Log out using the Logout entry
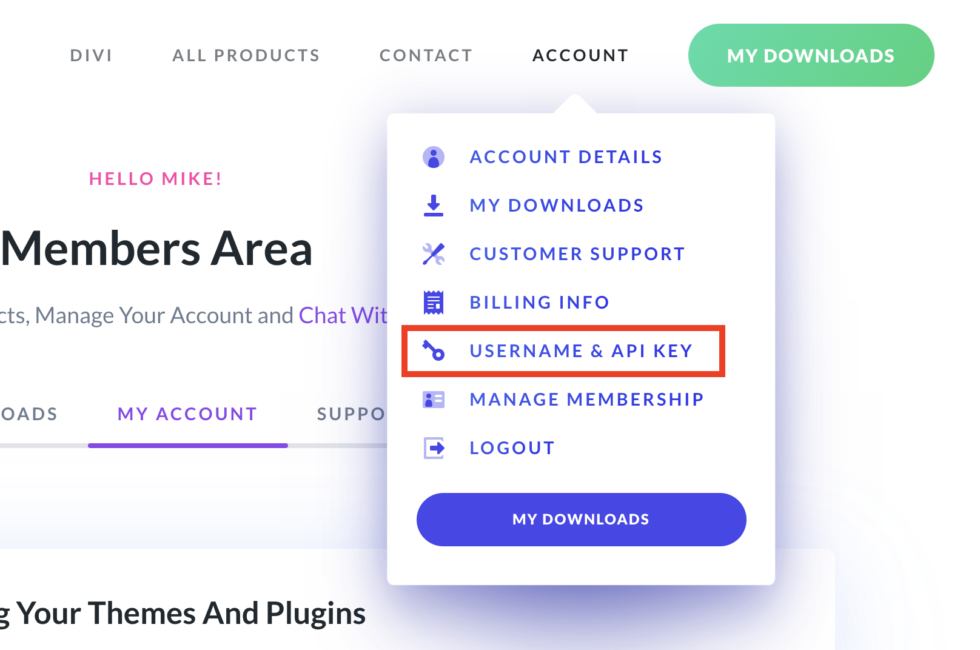 (x=512, y=448)
